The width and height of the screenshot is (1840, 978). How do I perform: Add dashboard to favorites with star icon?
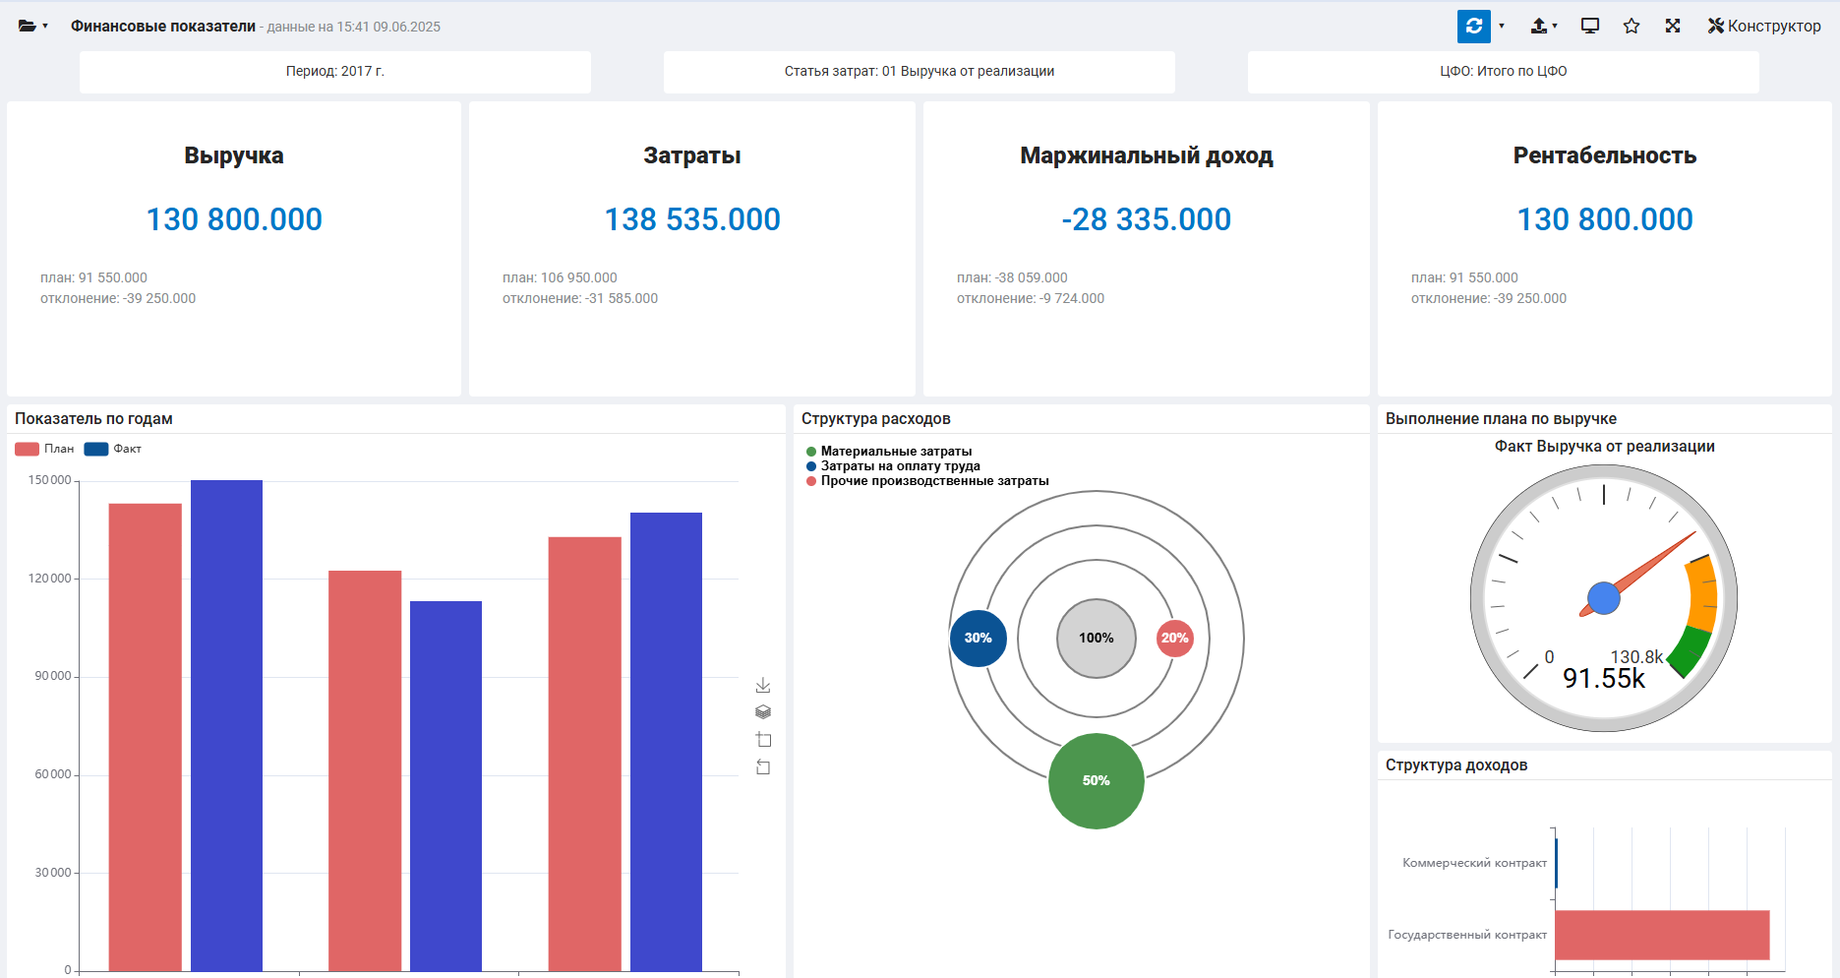click(1631, 26)
